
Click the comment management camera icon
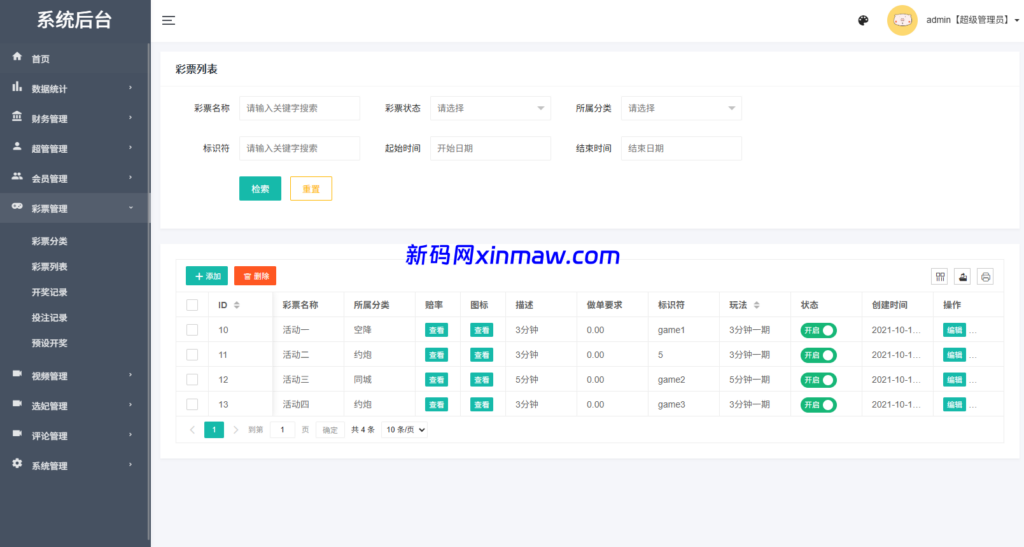tap(17, 434)
